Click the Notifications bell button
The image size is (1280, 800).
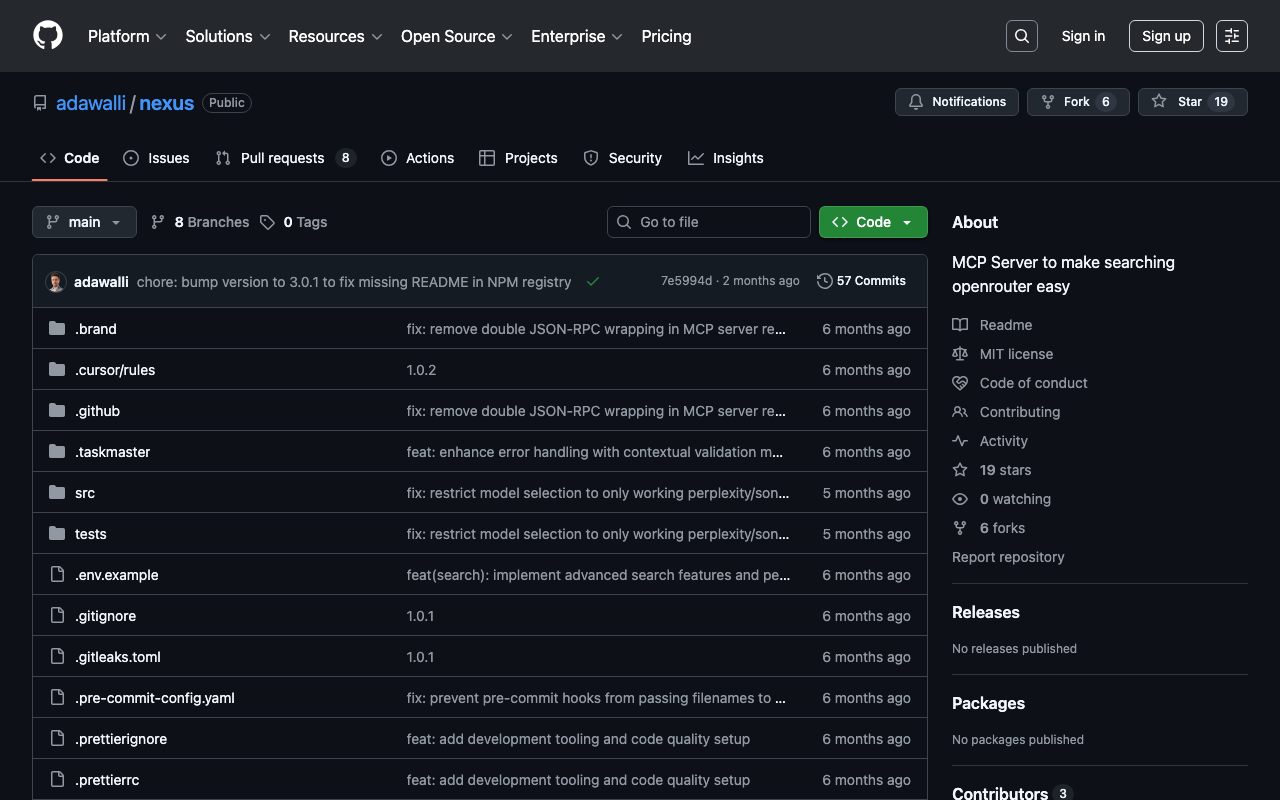[957, 102]
